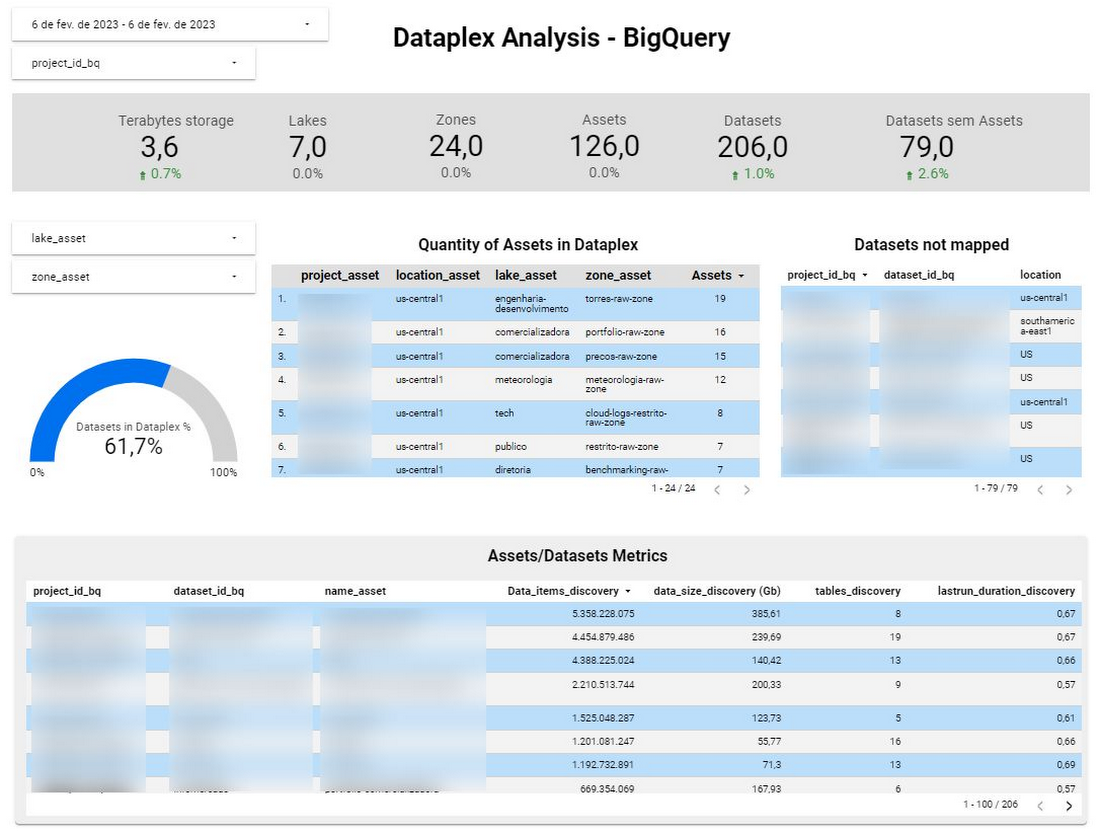1100x836 pixels.
Task: Click the project_asset column header
Action: [x=340, y=276]
